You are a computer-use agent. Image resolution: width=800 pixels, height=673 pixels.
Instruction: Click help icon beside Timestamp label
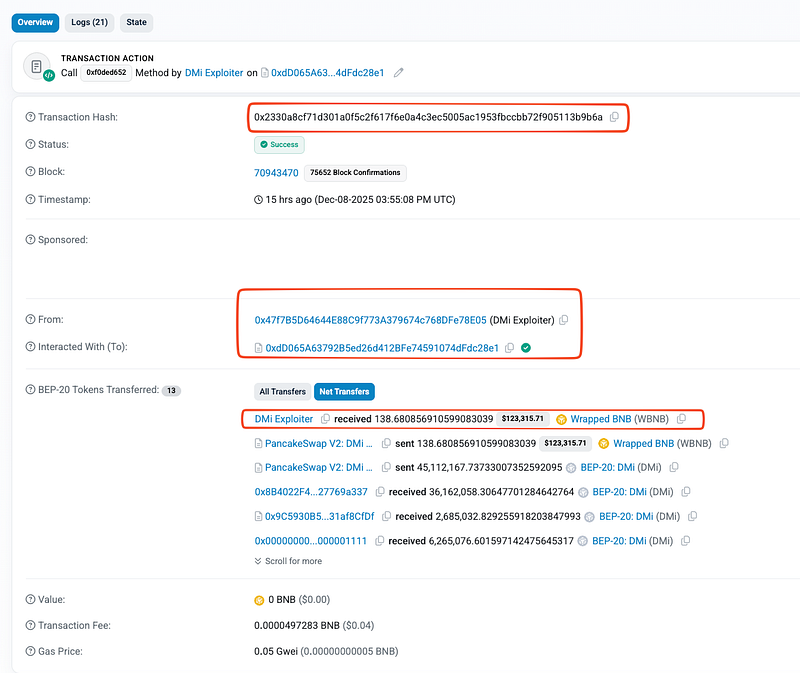tap(30, 200)
